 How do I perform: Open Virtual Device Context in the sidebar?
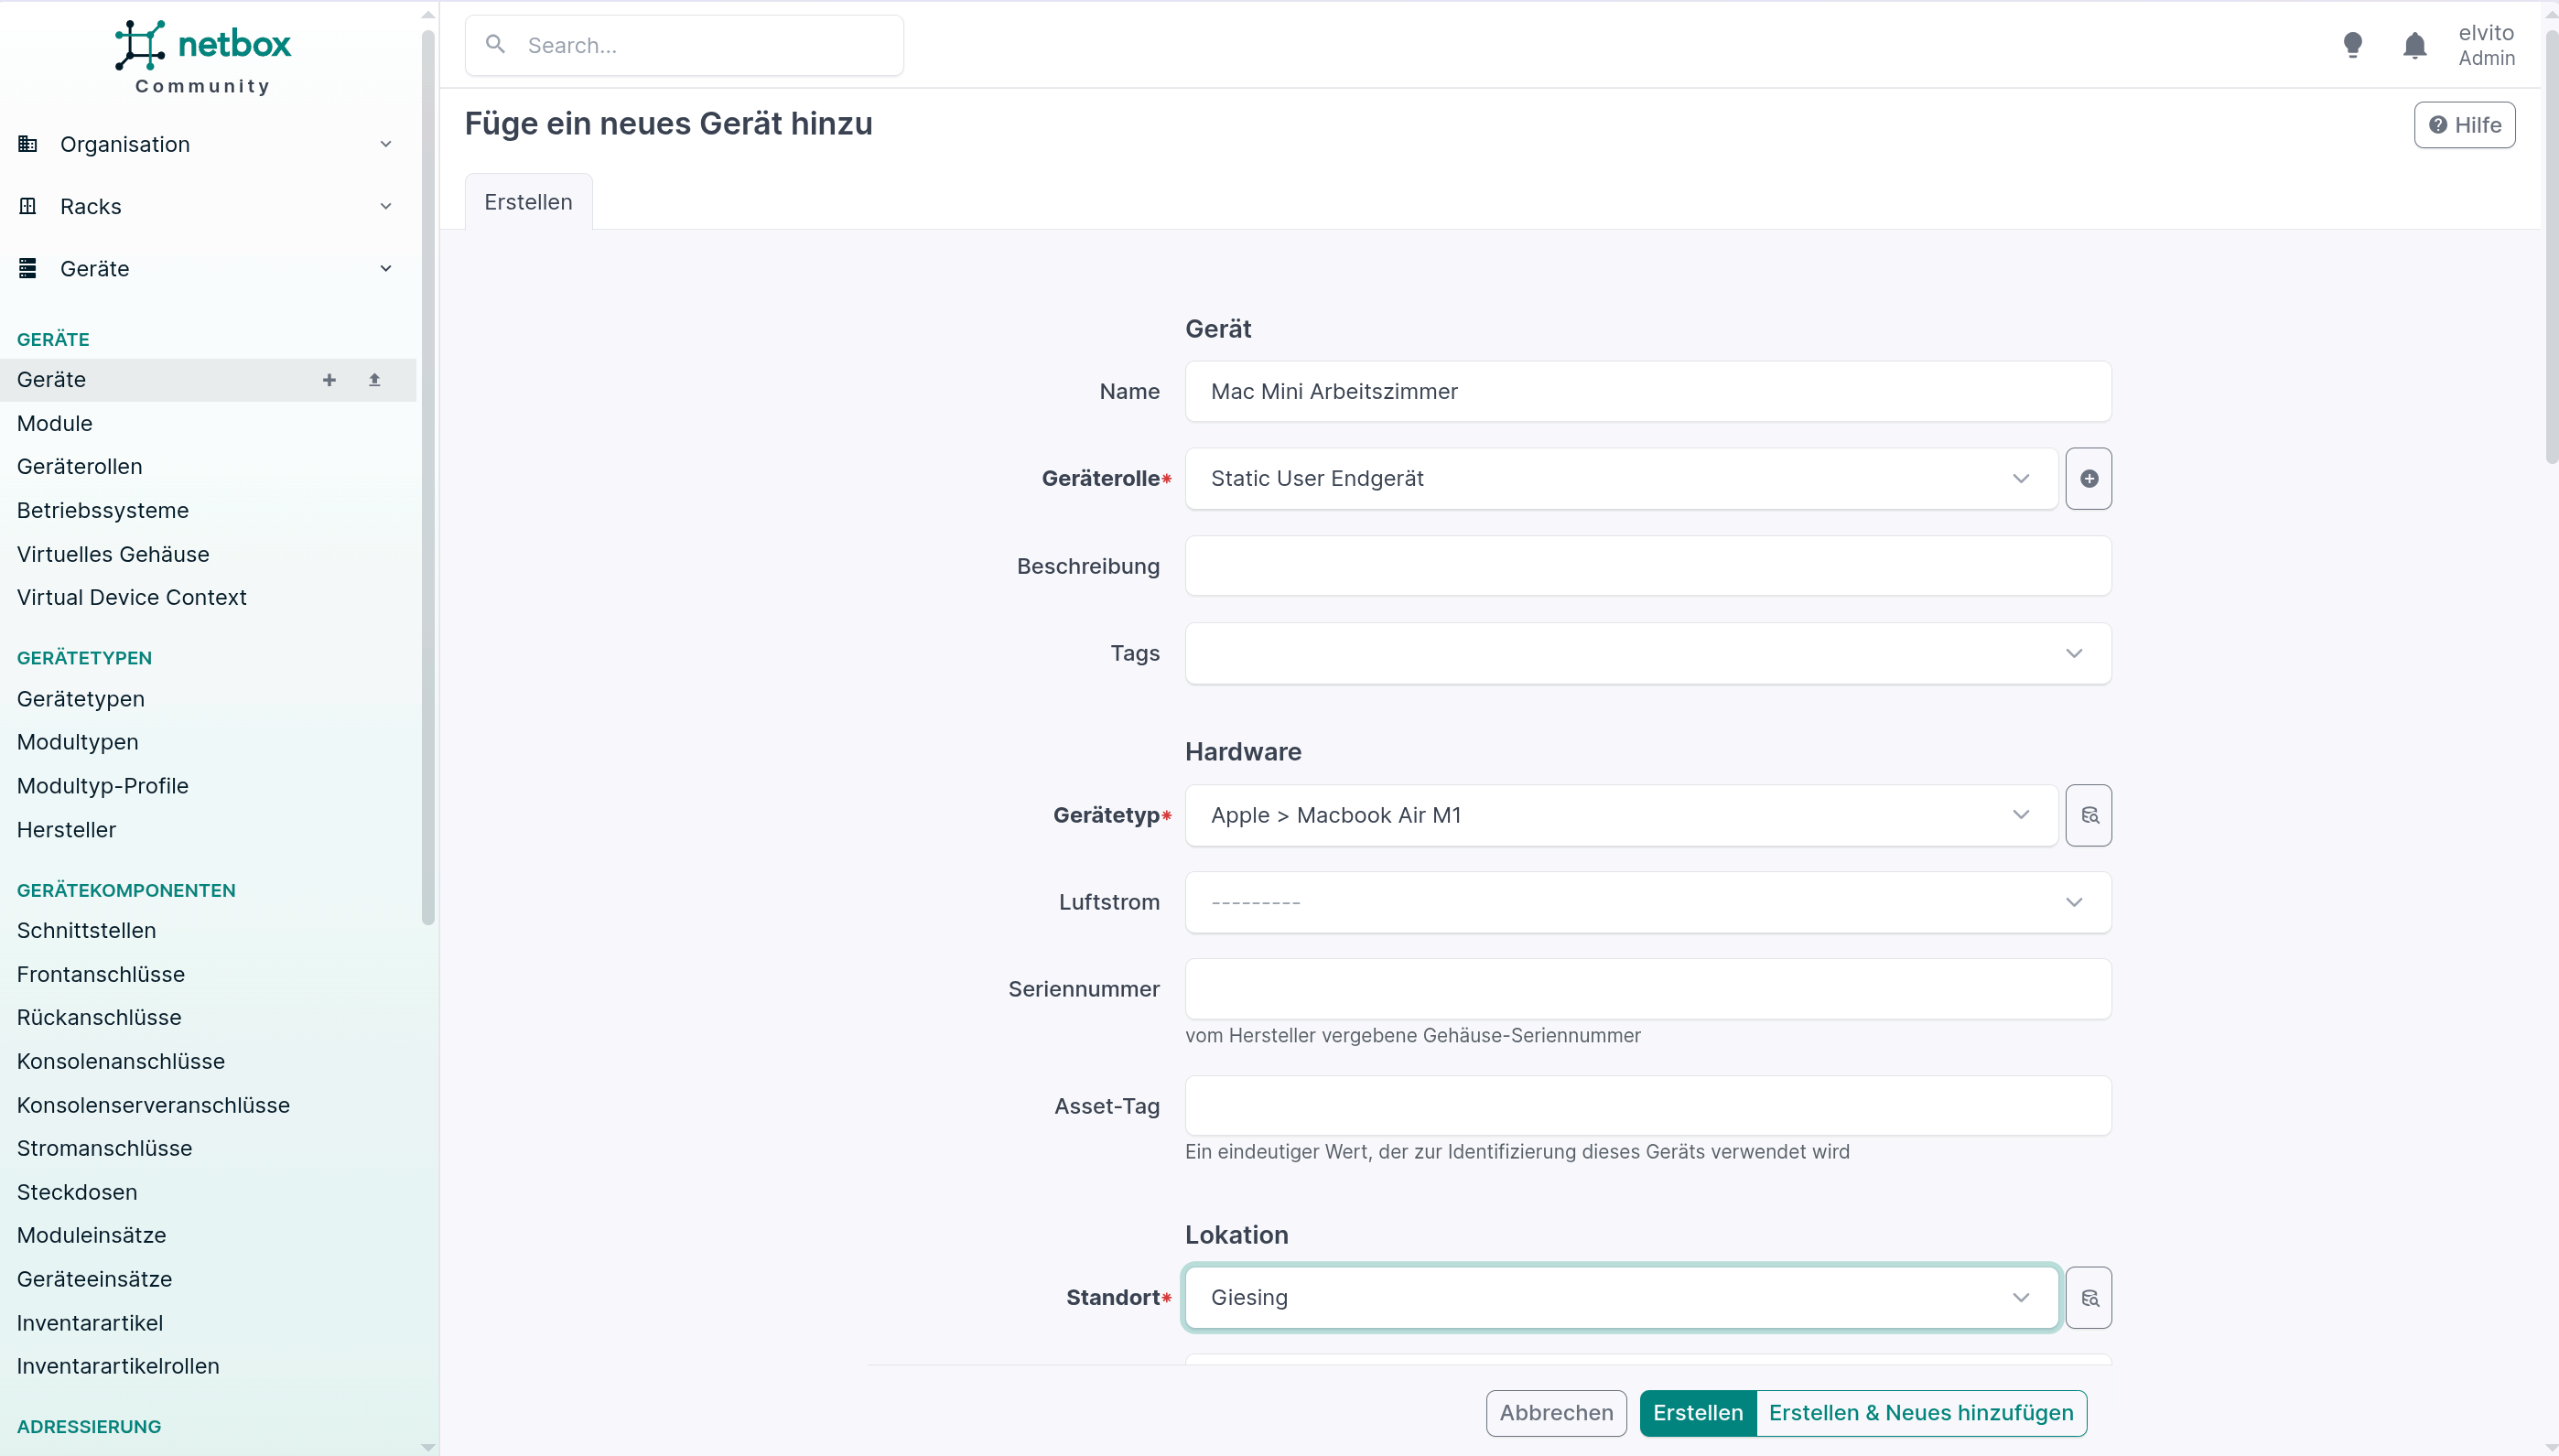coord(132,597)
